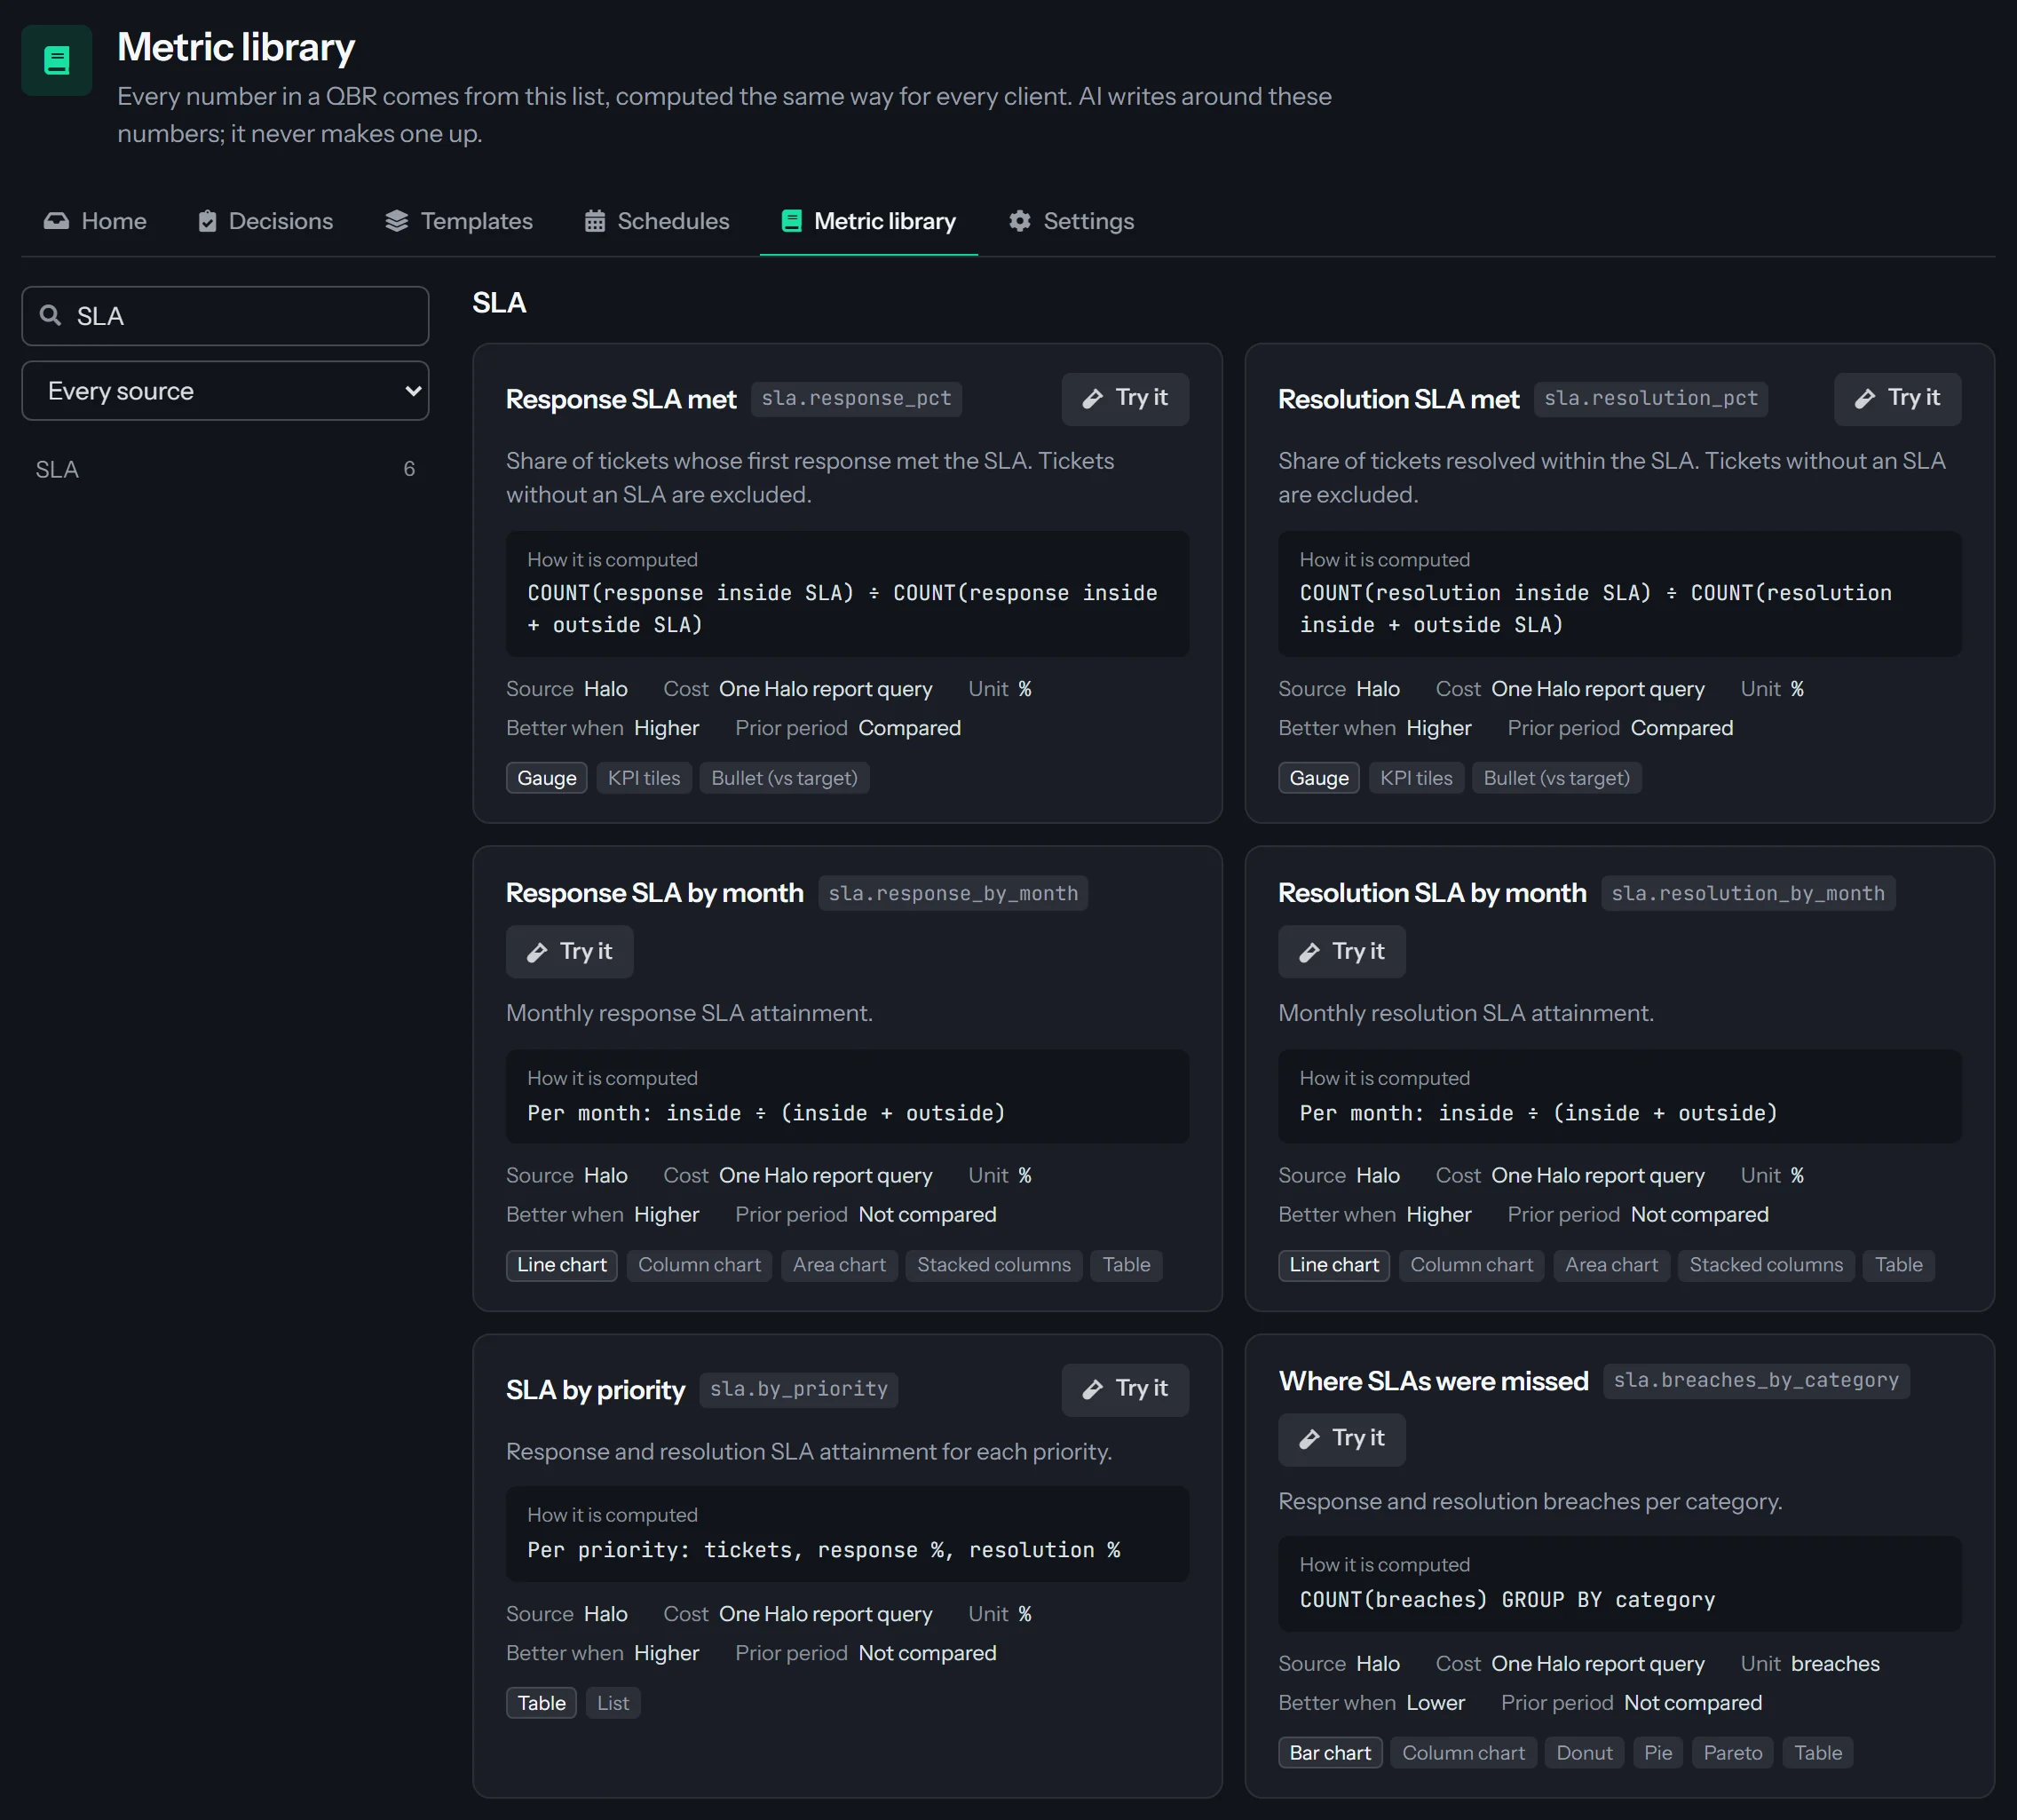Click the Where SLAs were missed title
Image resolution: width=2017 pixels, height=1820 pixels.
[x=1433, y=1381]
